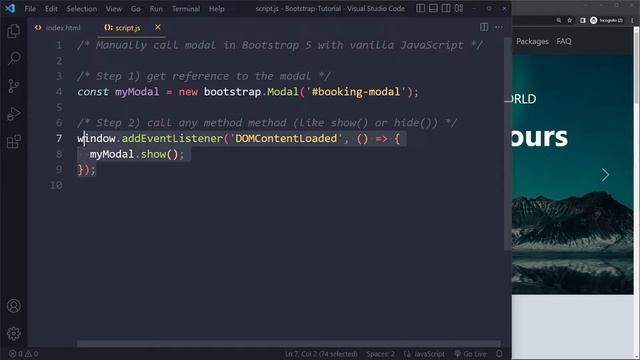Click 'DOMContentLoaded' string in code

pyautogui.click(x=286, y=138)
